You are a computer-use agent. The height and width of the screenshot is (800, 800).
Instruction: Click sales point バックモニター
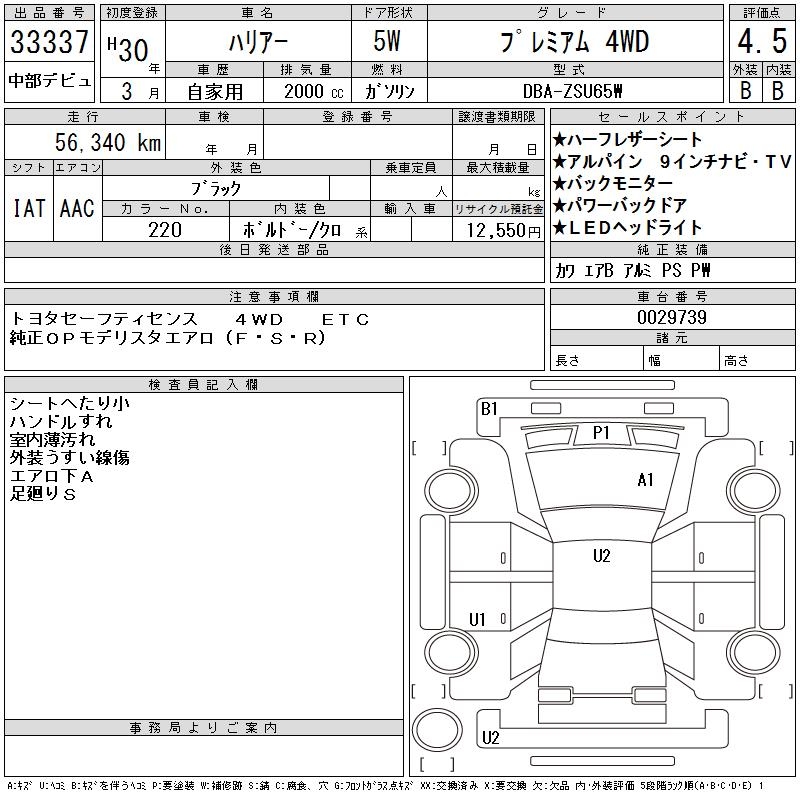pos(613,183)
